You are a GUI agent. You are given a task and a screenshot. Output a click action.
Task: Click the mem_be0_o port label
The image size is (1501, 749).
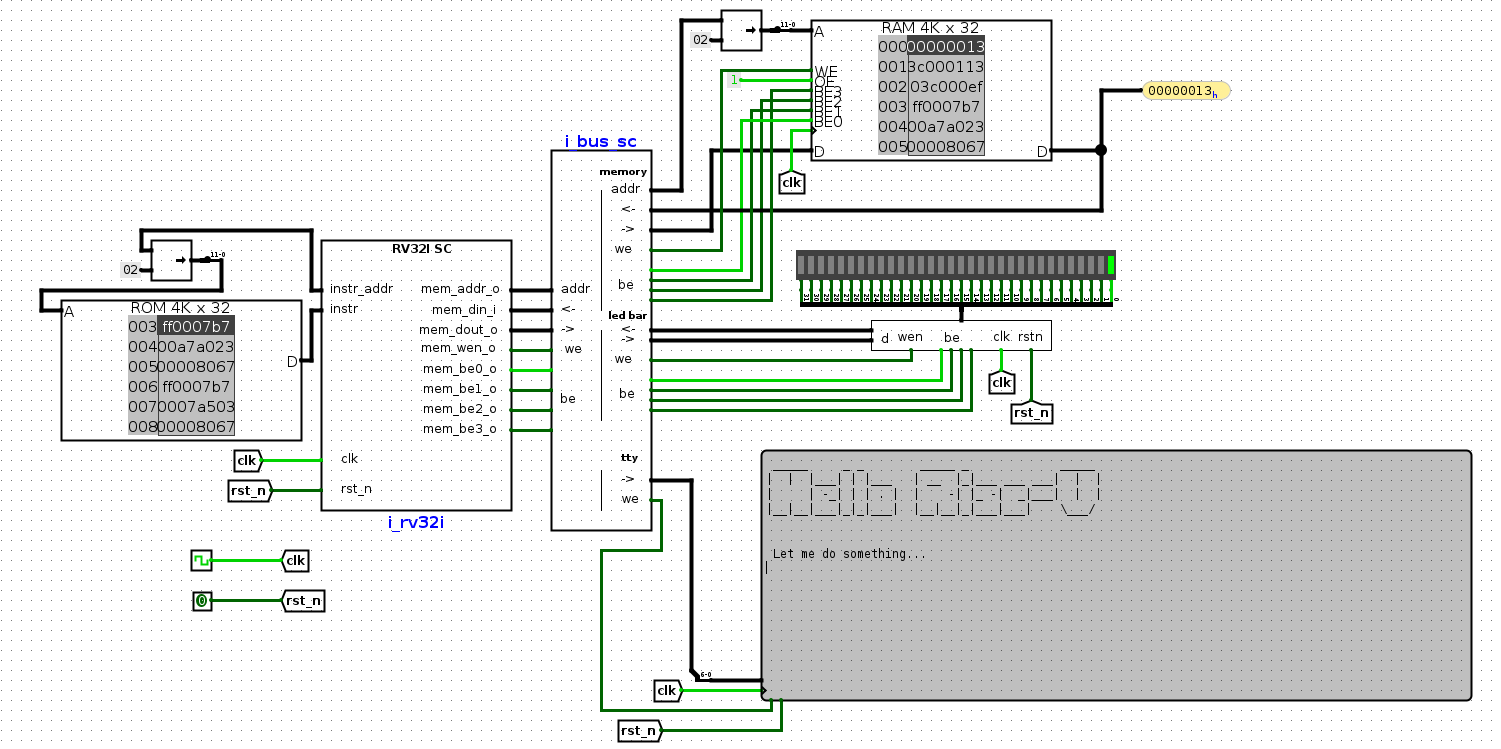pyautogui.click(x=459, y=369)
